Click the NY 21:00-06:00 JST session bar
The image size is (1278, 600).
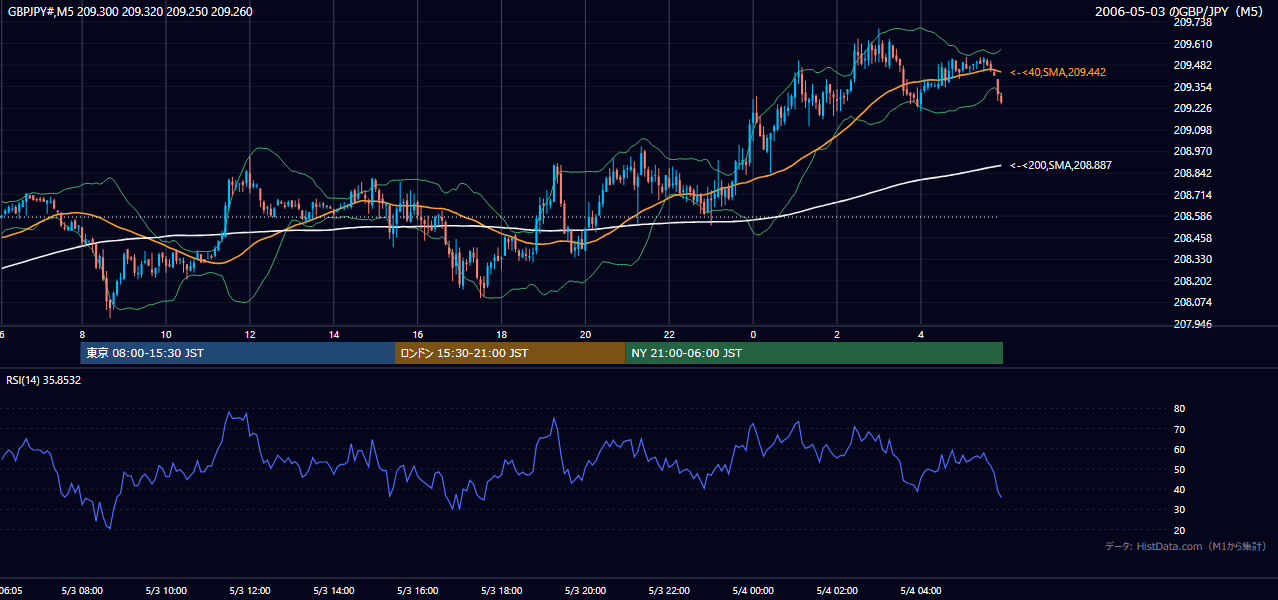(x=814, y=353)
